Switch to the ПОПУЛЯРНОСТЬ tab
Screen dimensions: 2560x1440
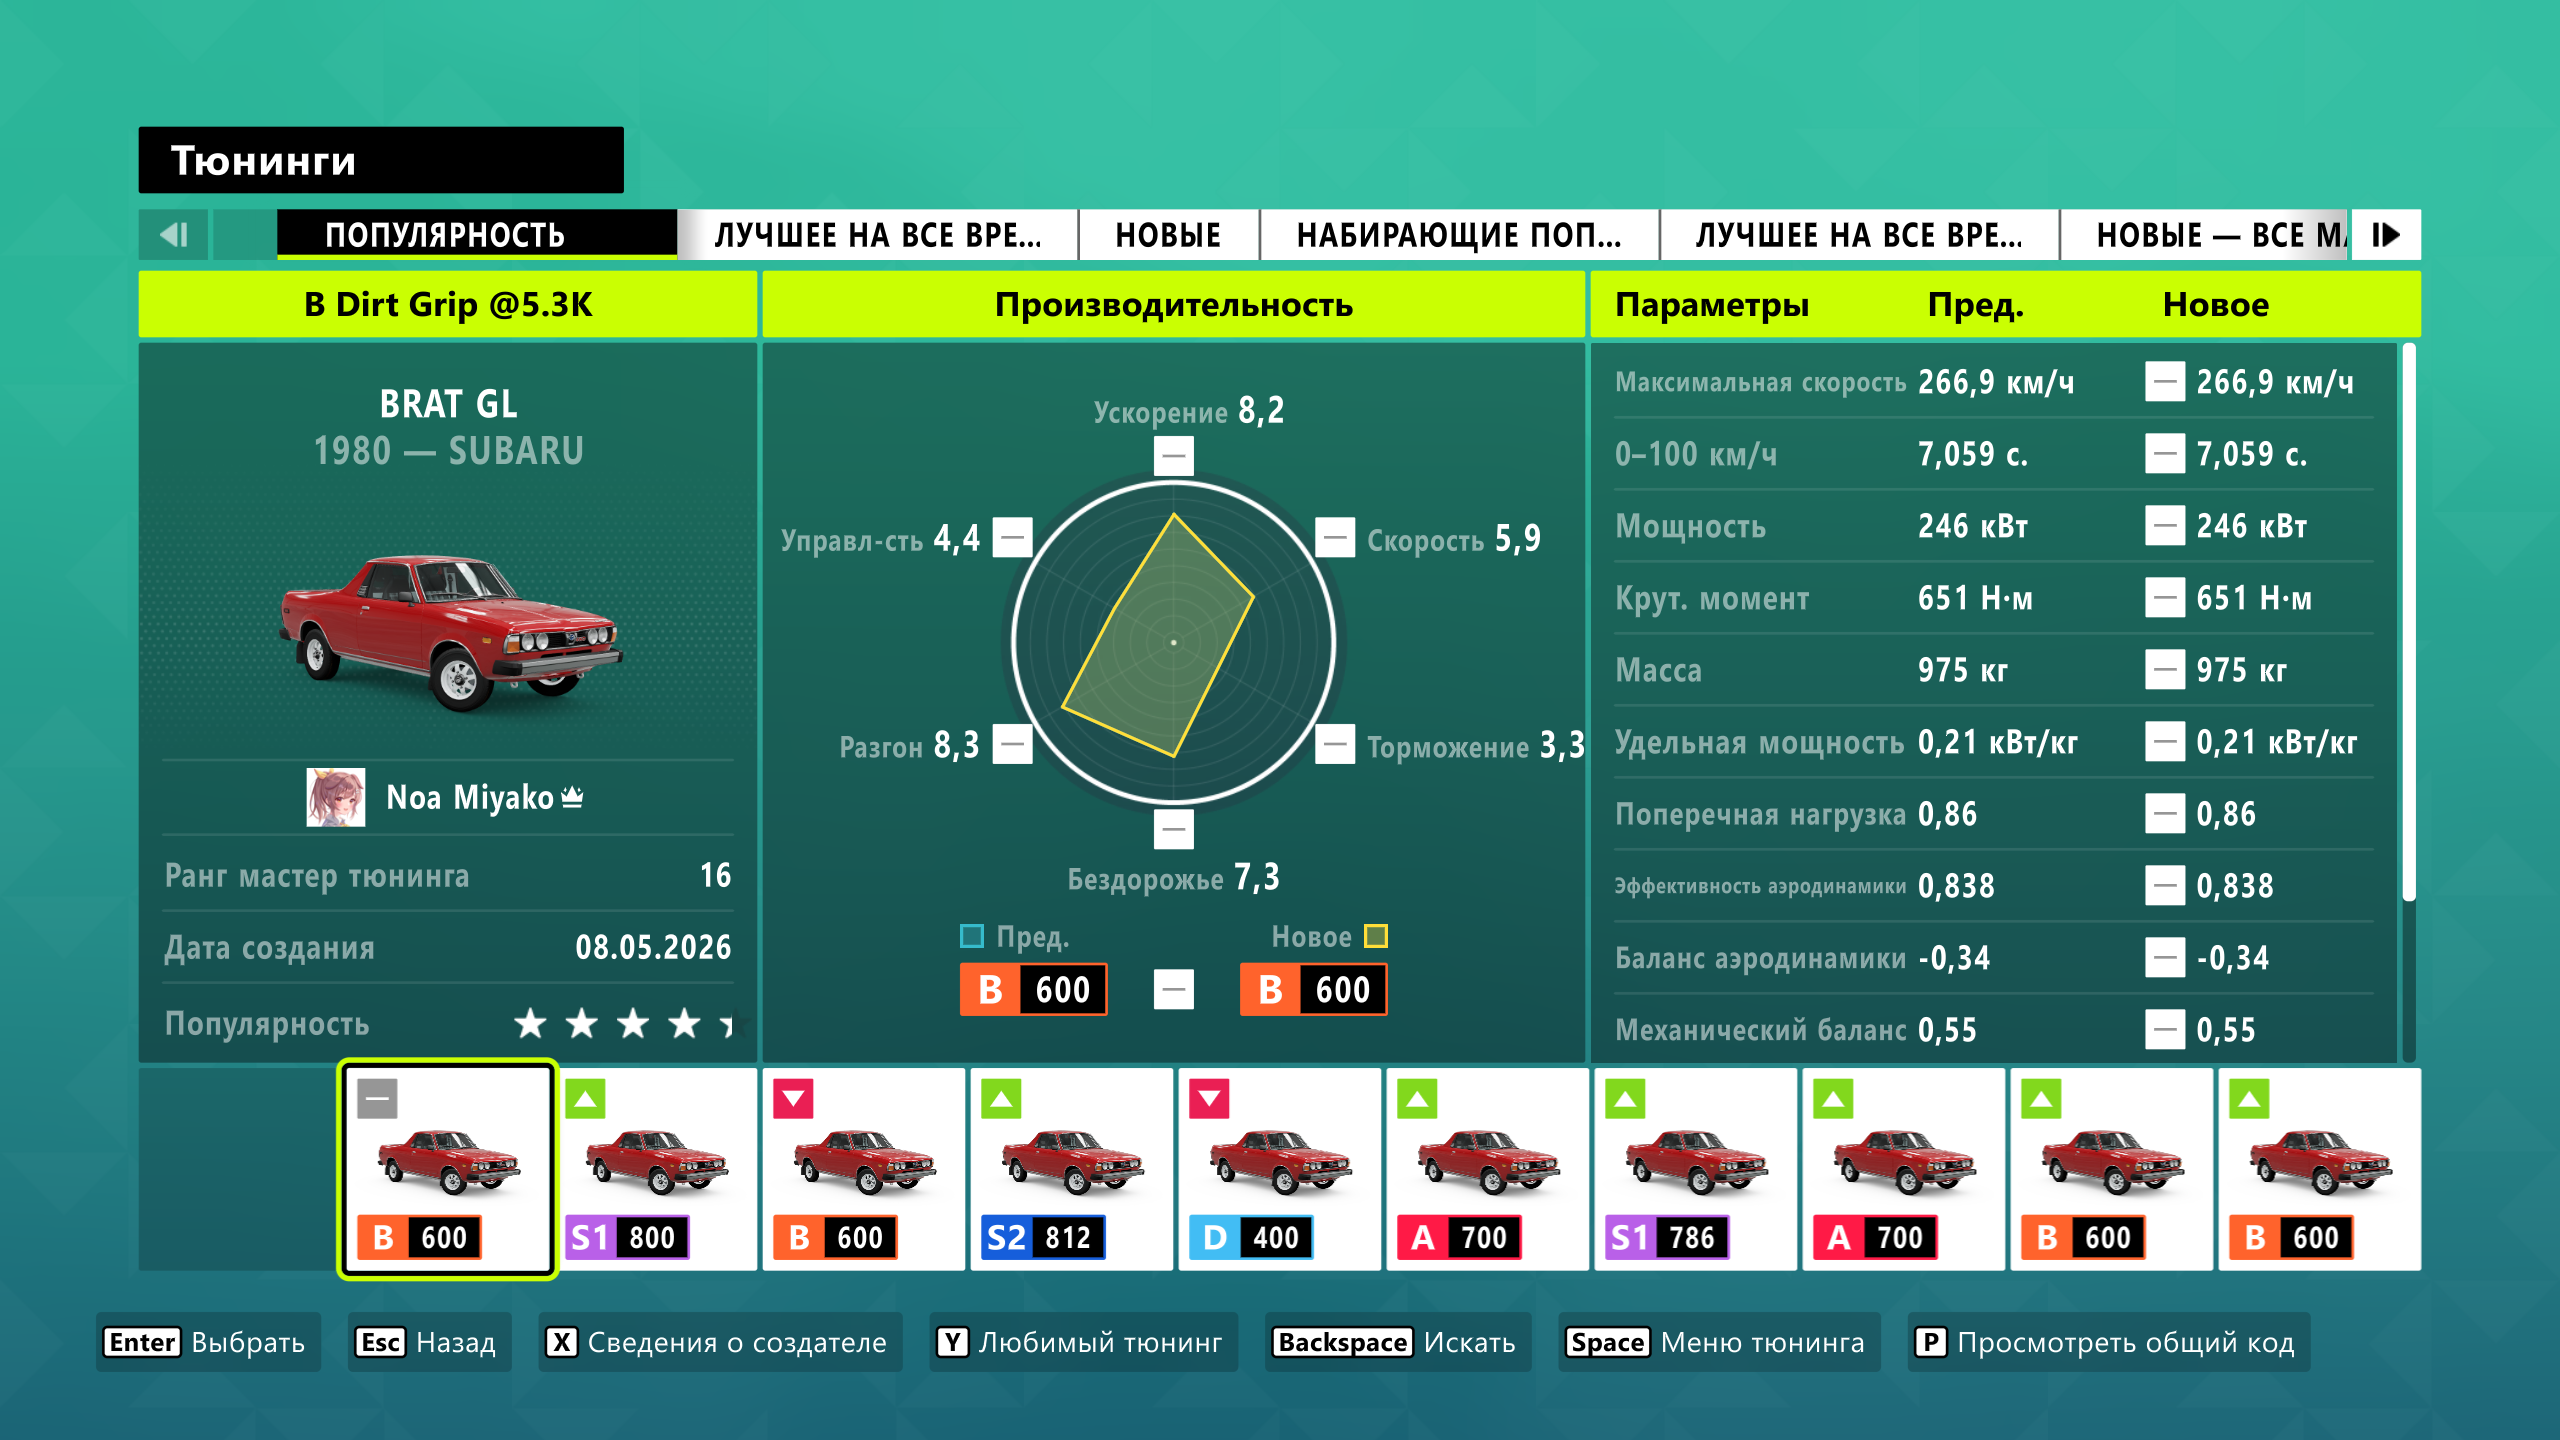(x=477, y=235)
